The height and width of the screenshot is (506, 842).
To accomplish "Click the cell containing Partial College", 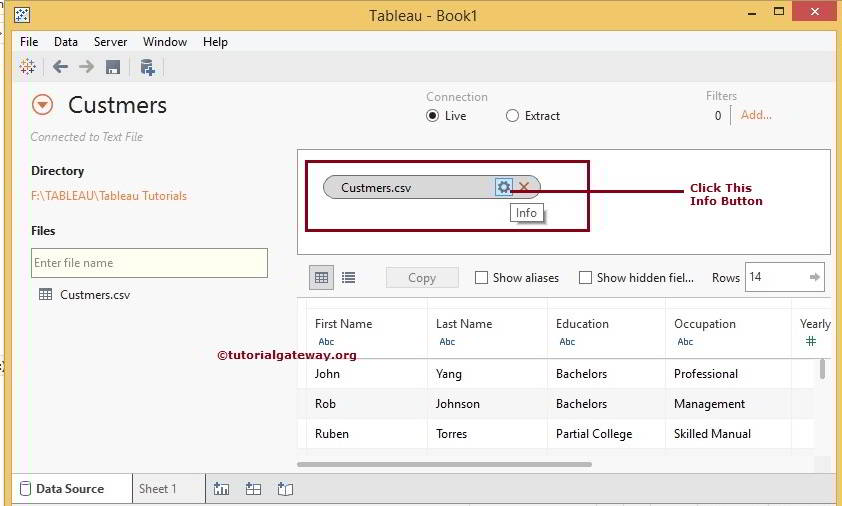I will tap(607, 434).
